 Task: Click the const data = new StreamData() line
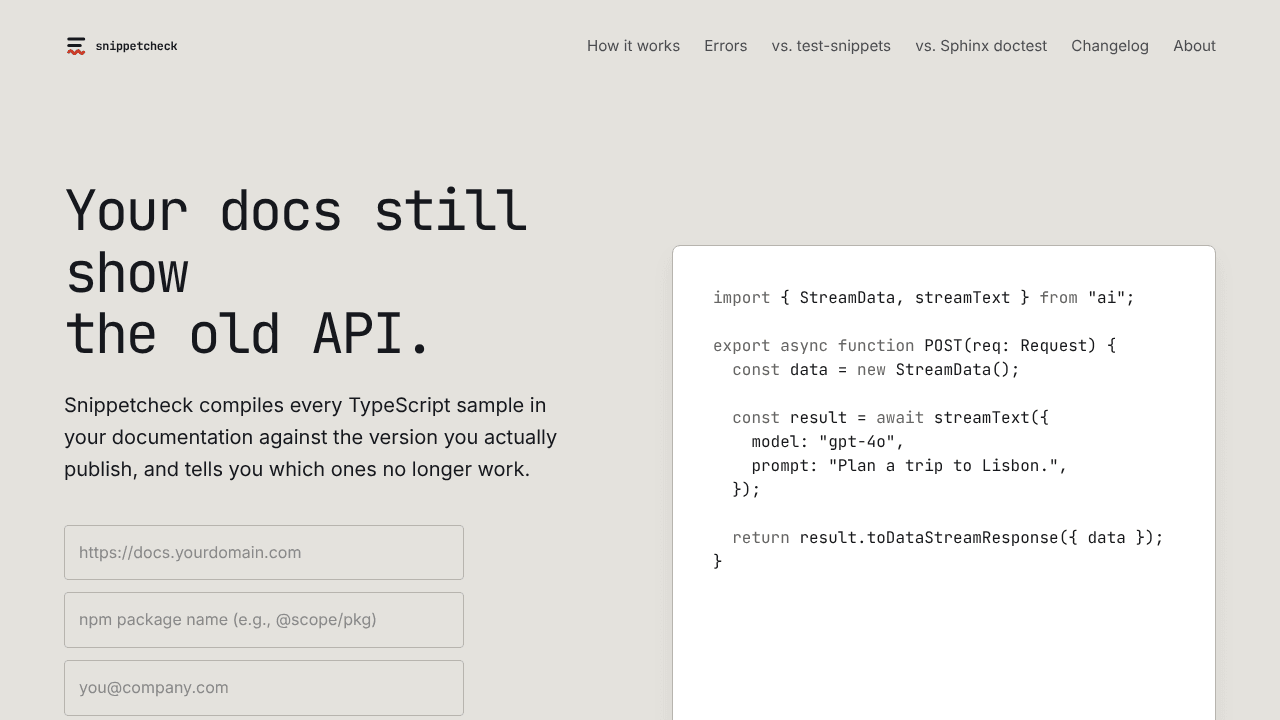pyautogui.click(x=876, y=370)
